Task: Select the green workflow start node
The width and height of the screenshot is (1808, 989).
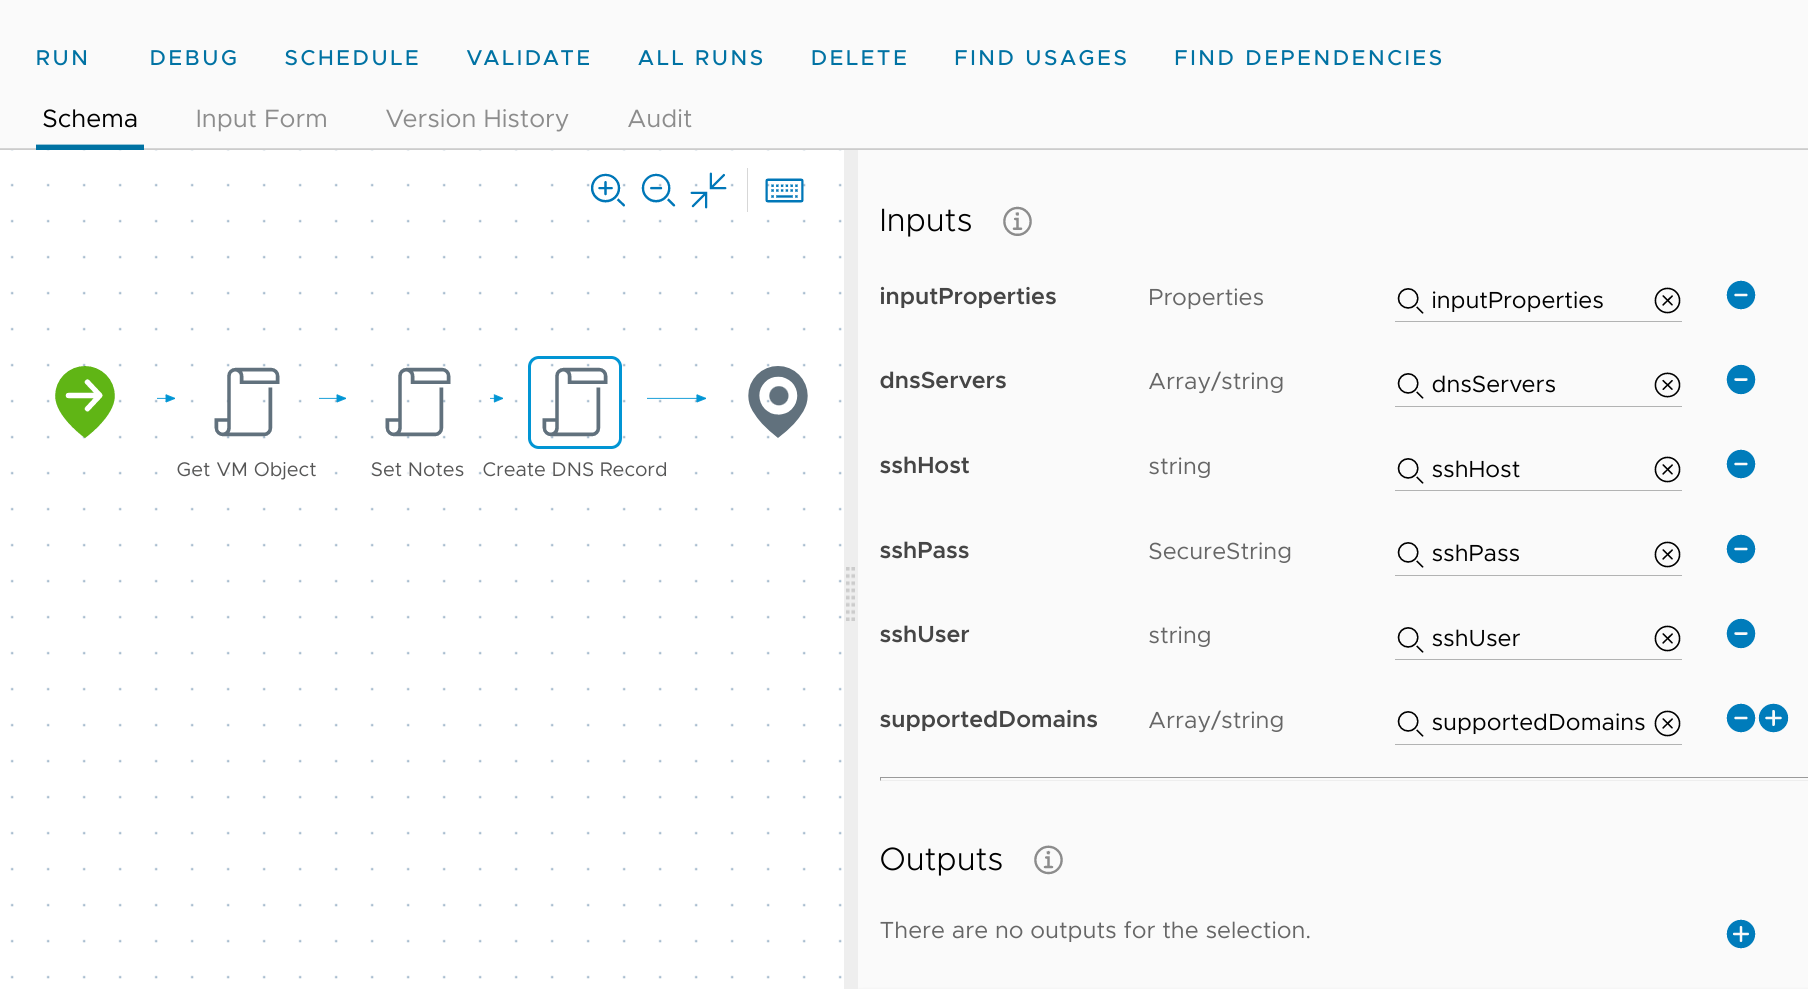Action: 85,401
